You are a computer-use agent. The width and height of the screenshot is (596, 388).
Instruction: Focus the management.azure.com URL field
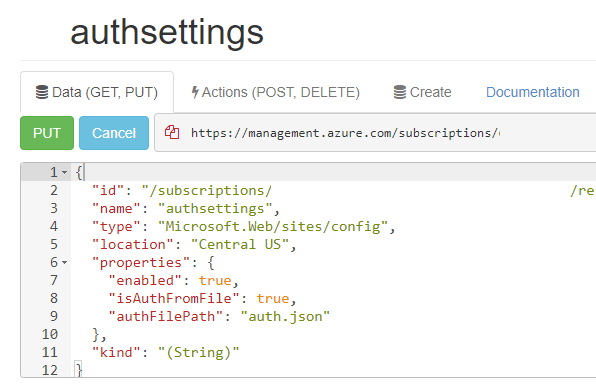376,133
